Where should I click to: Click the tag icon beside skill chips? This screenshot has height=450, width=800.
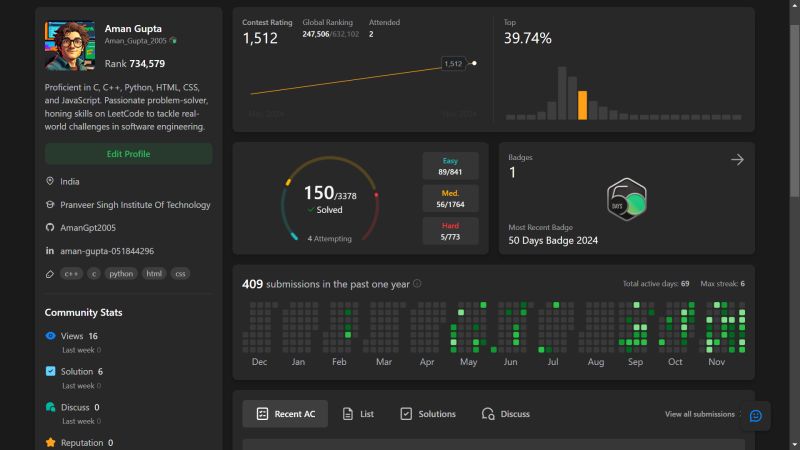pos(50,274)
